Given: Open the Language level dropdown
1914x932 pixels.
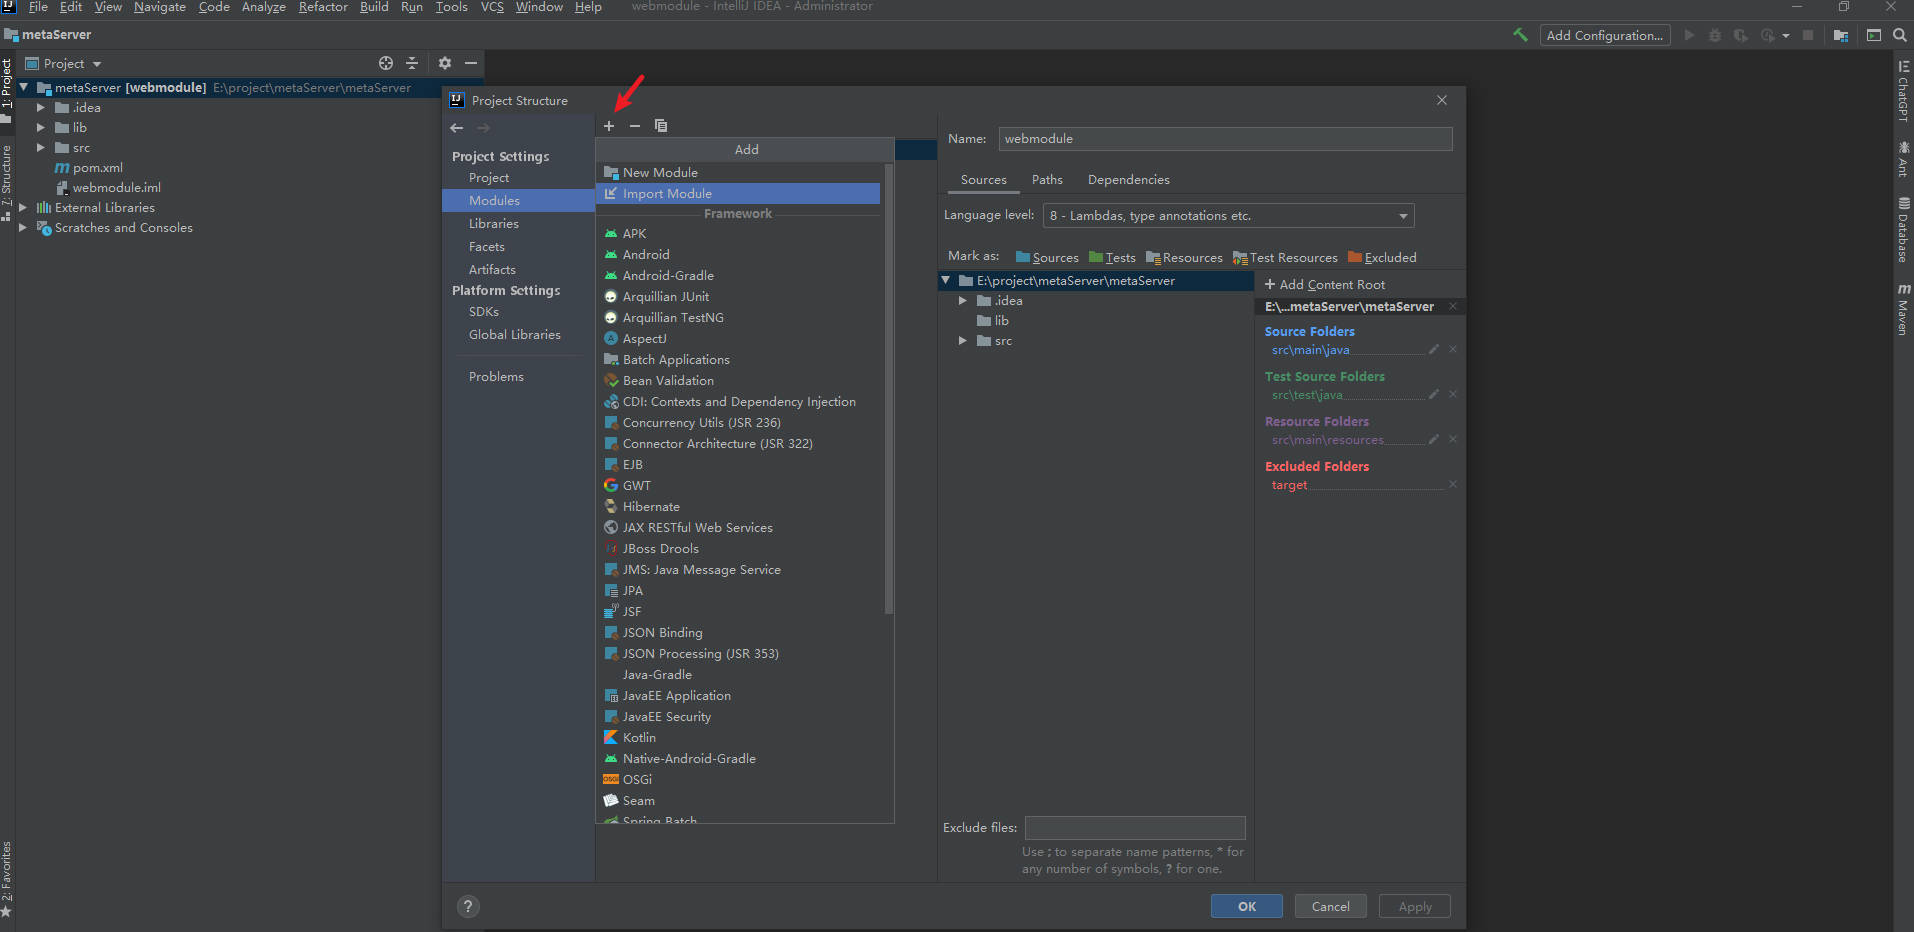Looking at the screenshot, I should pyautogui.click(x=1228, y=216).
